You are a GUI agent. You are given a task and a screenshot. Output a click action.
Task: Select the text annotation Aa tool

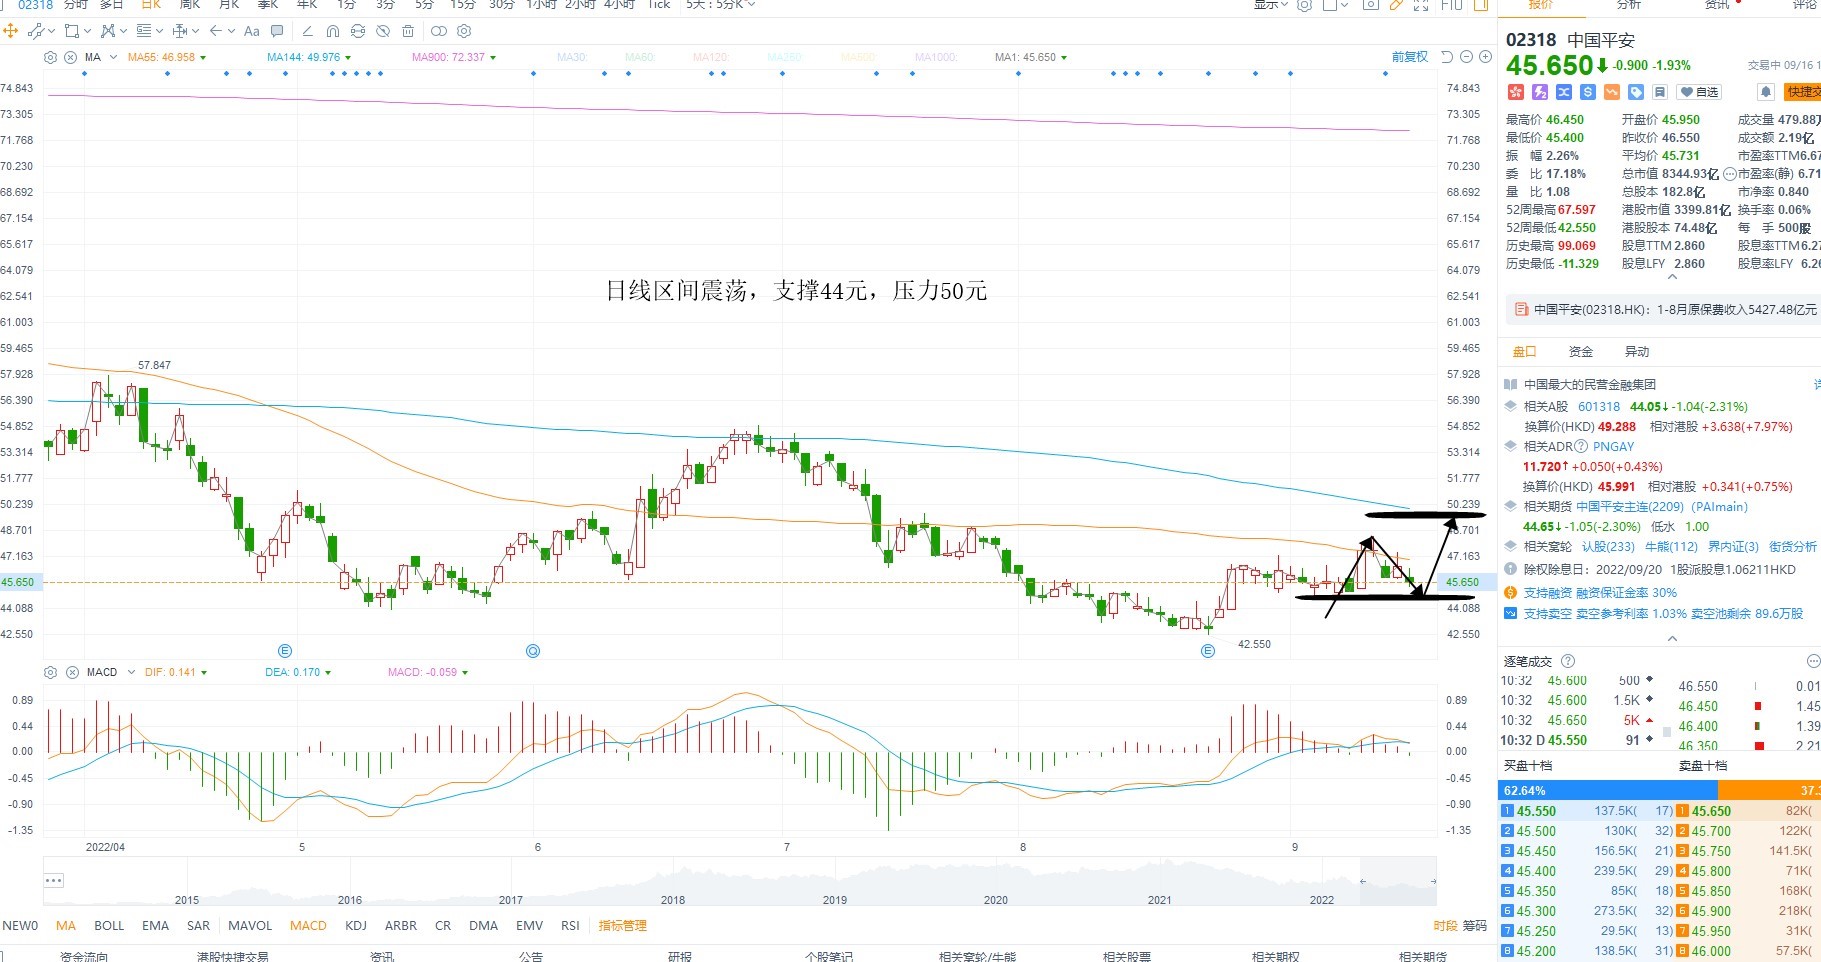click(x=252, y=31)
